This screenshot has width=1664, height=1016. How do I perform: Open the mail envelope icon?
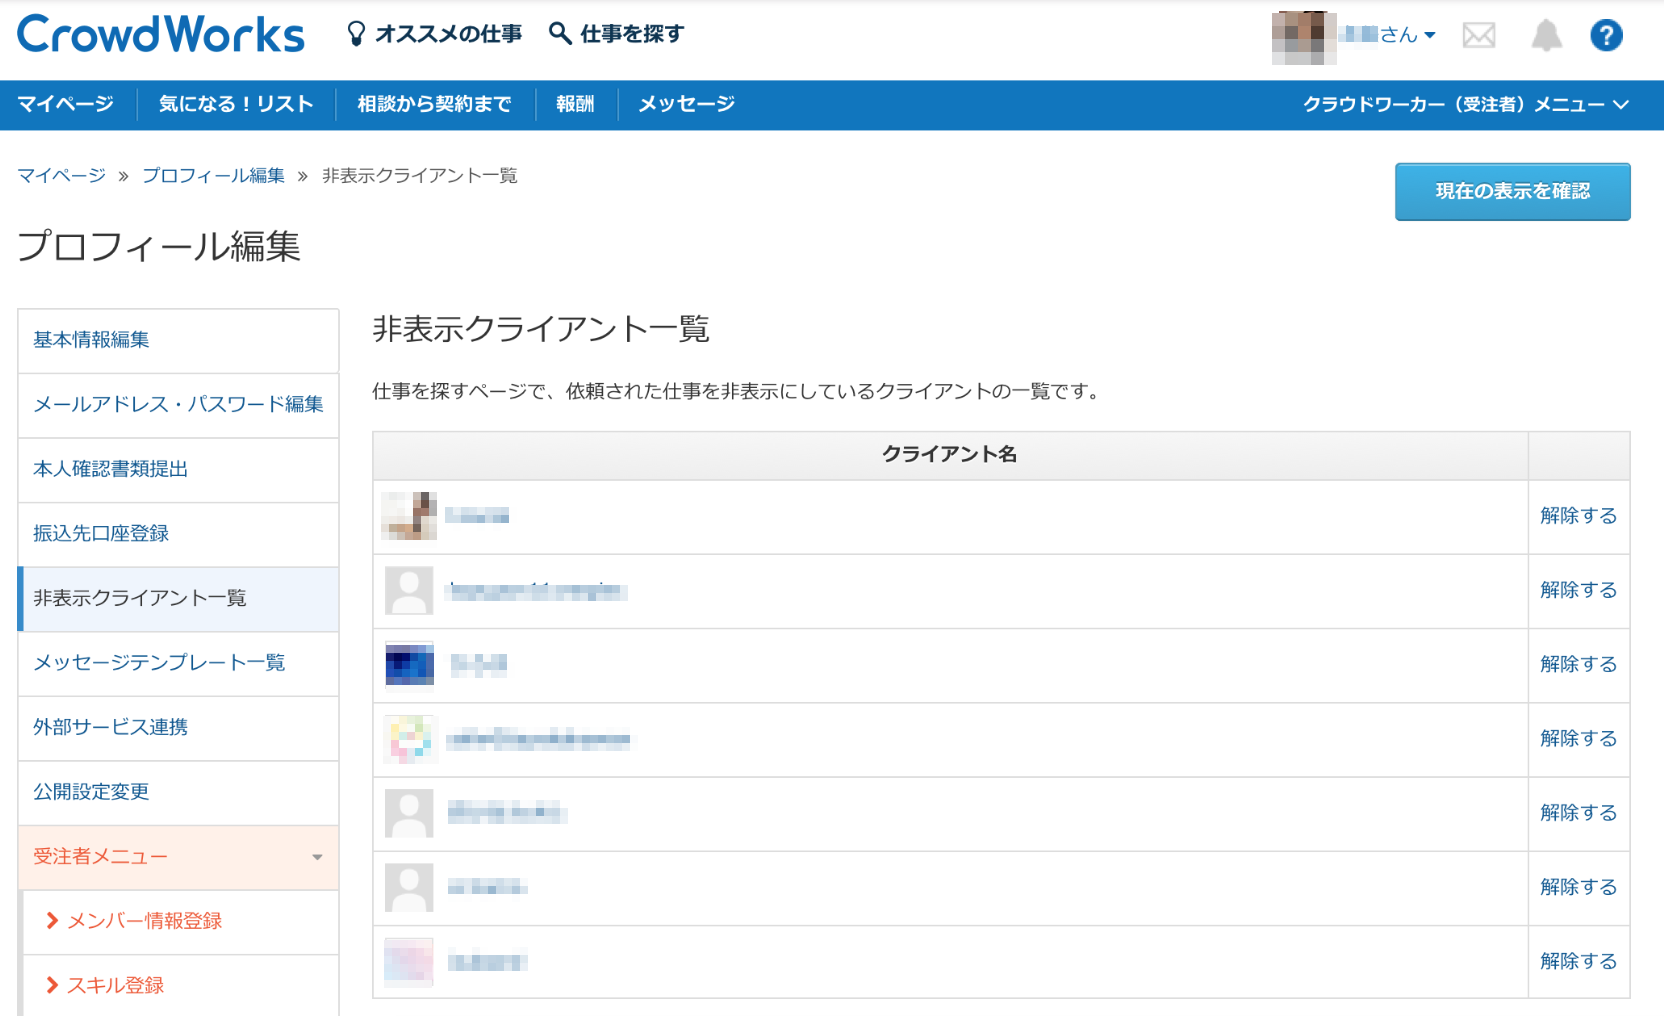[x=1478, y=36]
